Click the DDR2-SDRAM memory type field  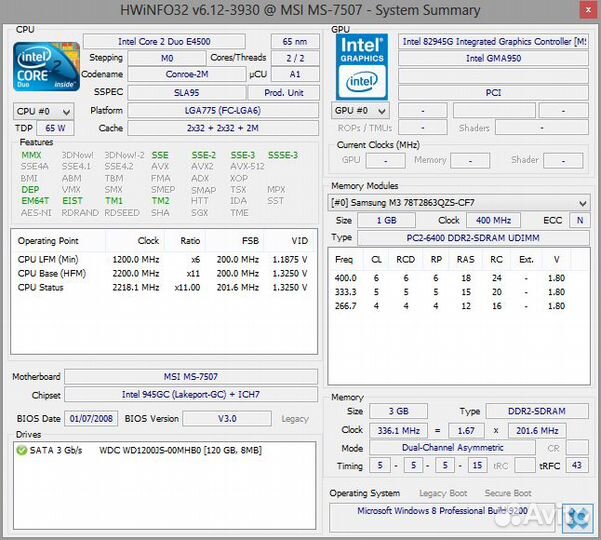tap(537, 411)
